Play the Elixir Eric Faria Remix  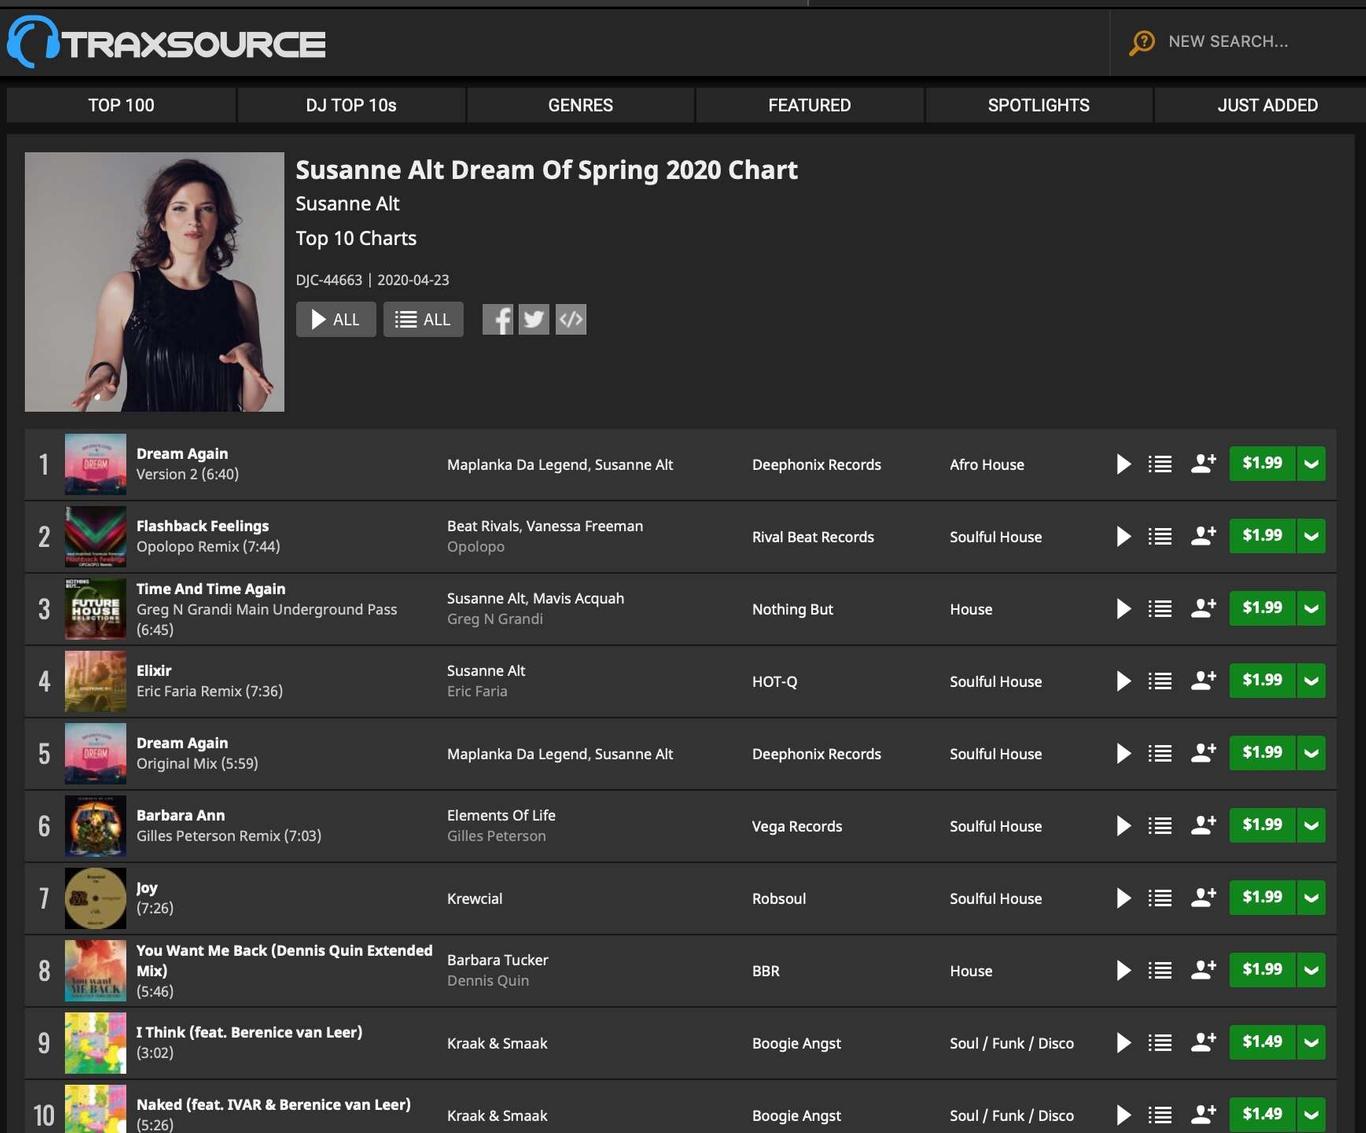tap(1123, 681)
